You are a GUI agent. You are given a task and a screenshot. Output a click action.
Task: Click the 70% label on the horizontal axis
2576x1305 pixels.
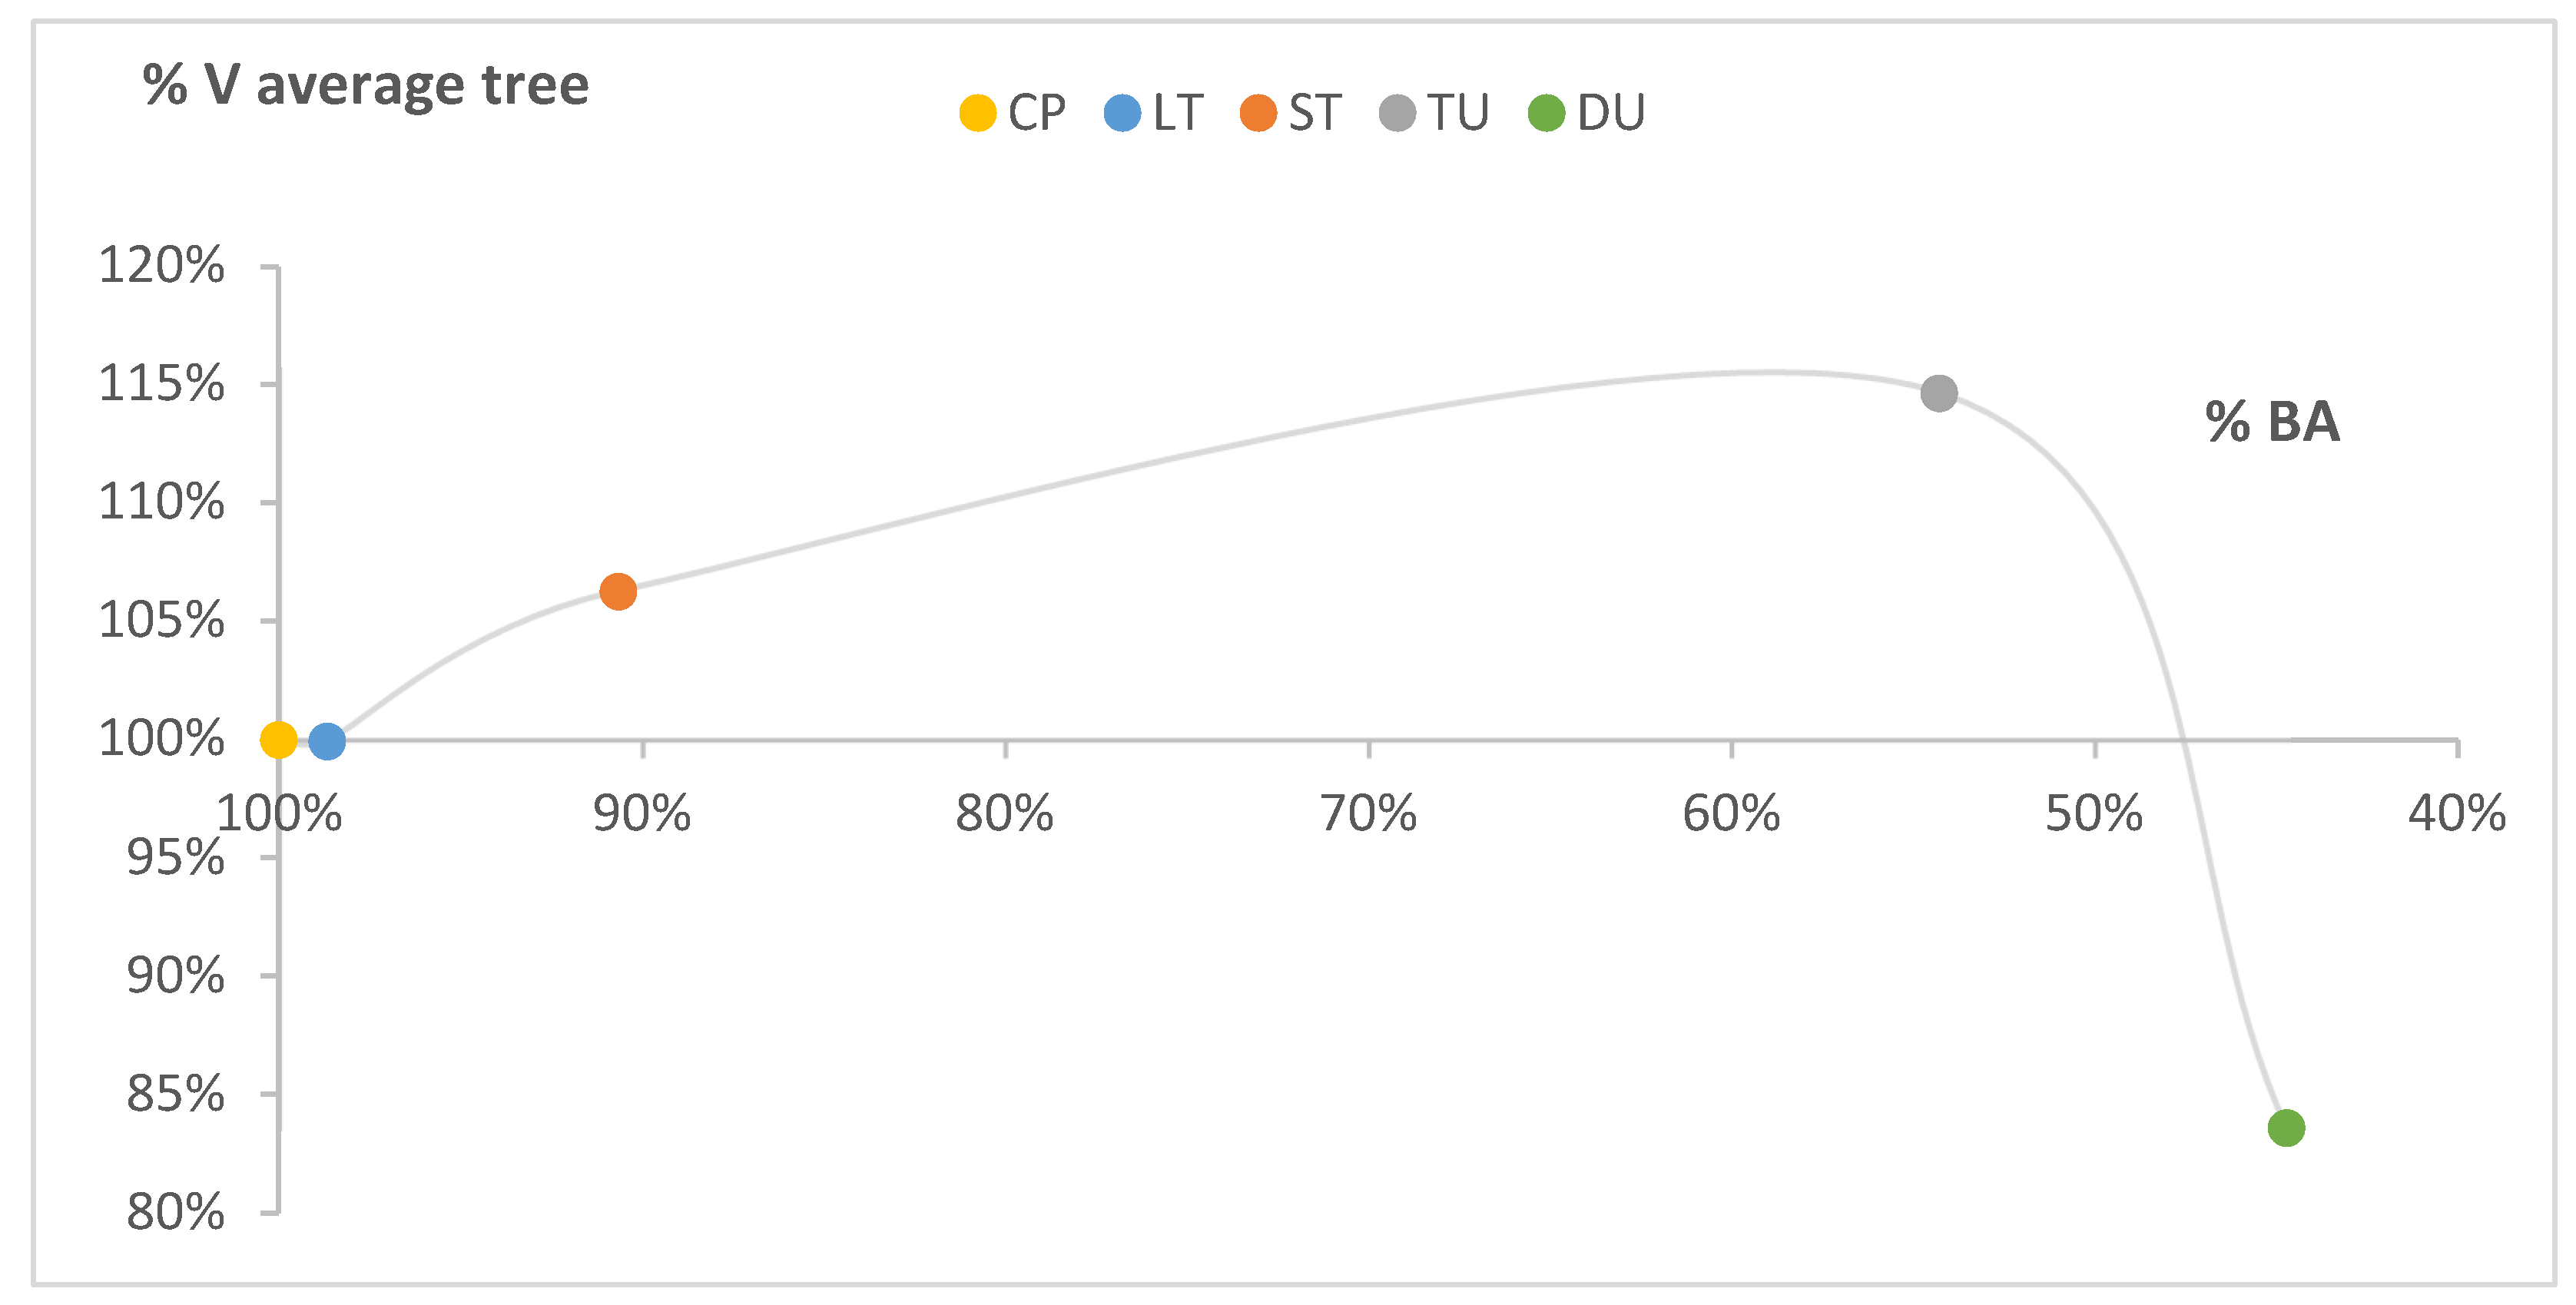[x=1368, y=814]
